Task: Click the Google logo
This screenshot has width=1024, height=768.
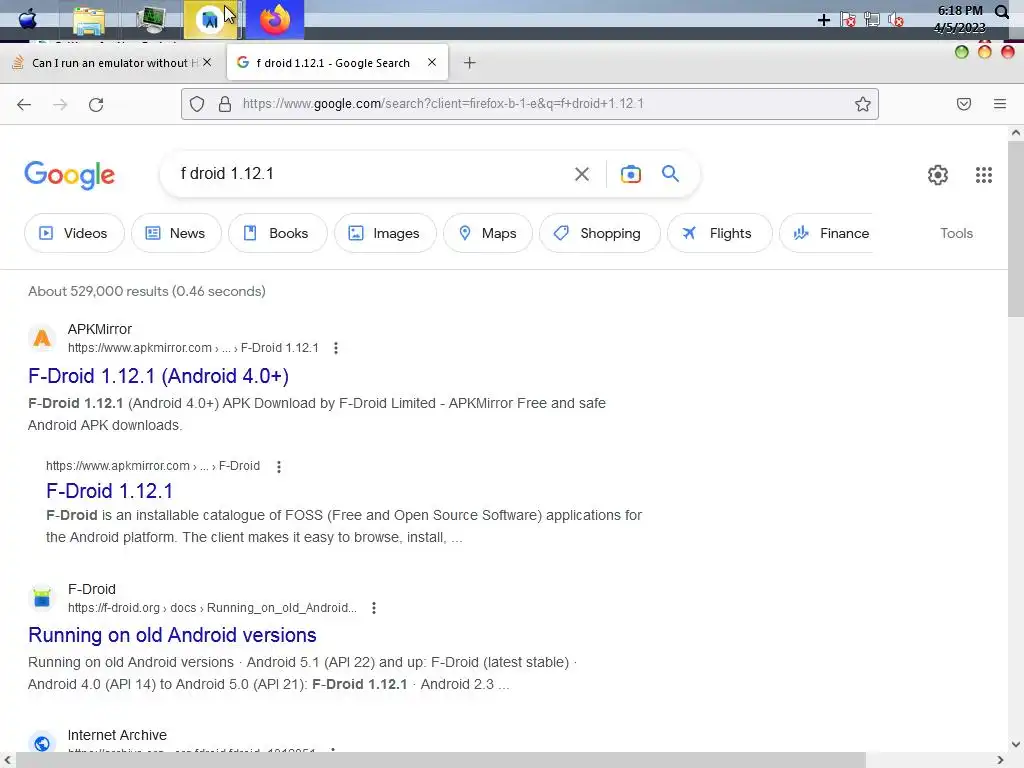Action: point(70,175)
